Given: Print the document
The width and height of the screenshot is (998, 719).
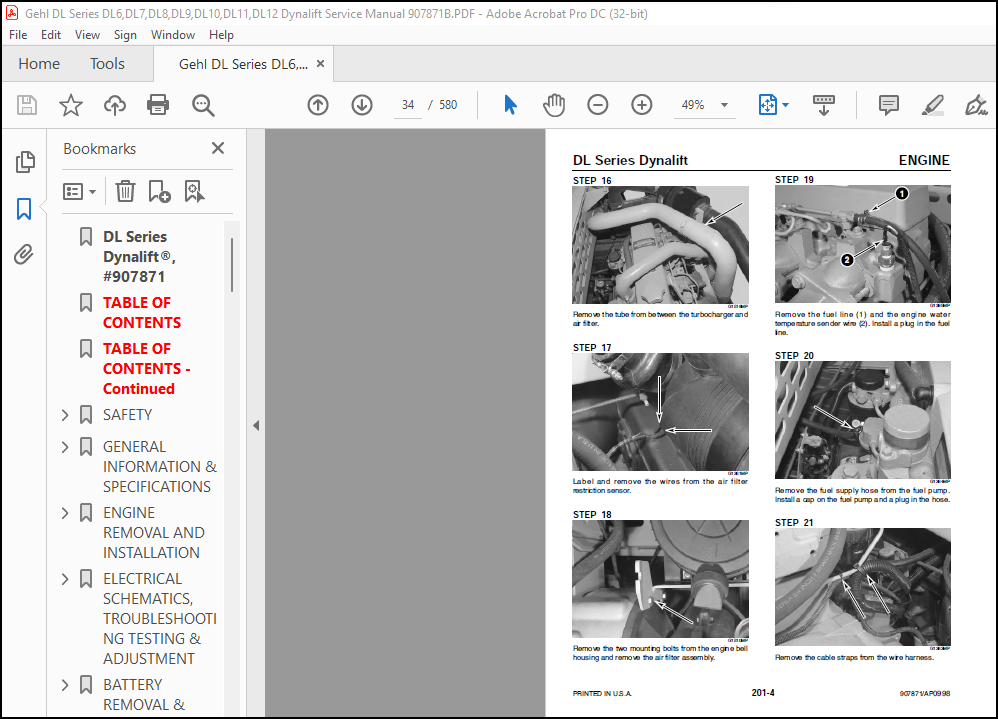Looking at the screenshot, I should click(158, 104).
